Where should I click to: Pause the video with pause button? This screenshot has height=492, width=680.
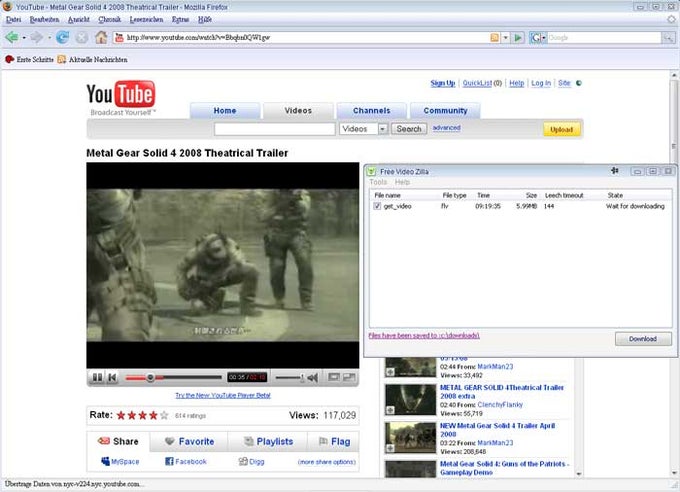(97, 377)
